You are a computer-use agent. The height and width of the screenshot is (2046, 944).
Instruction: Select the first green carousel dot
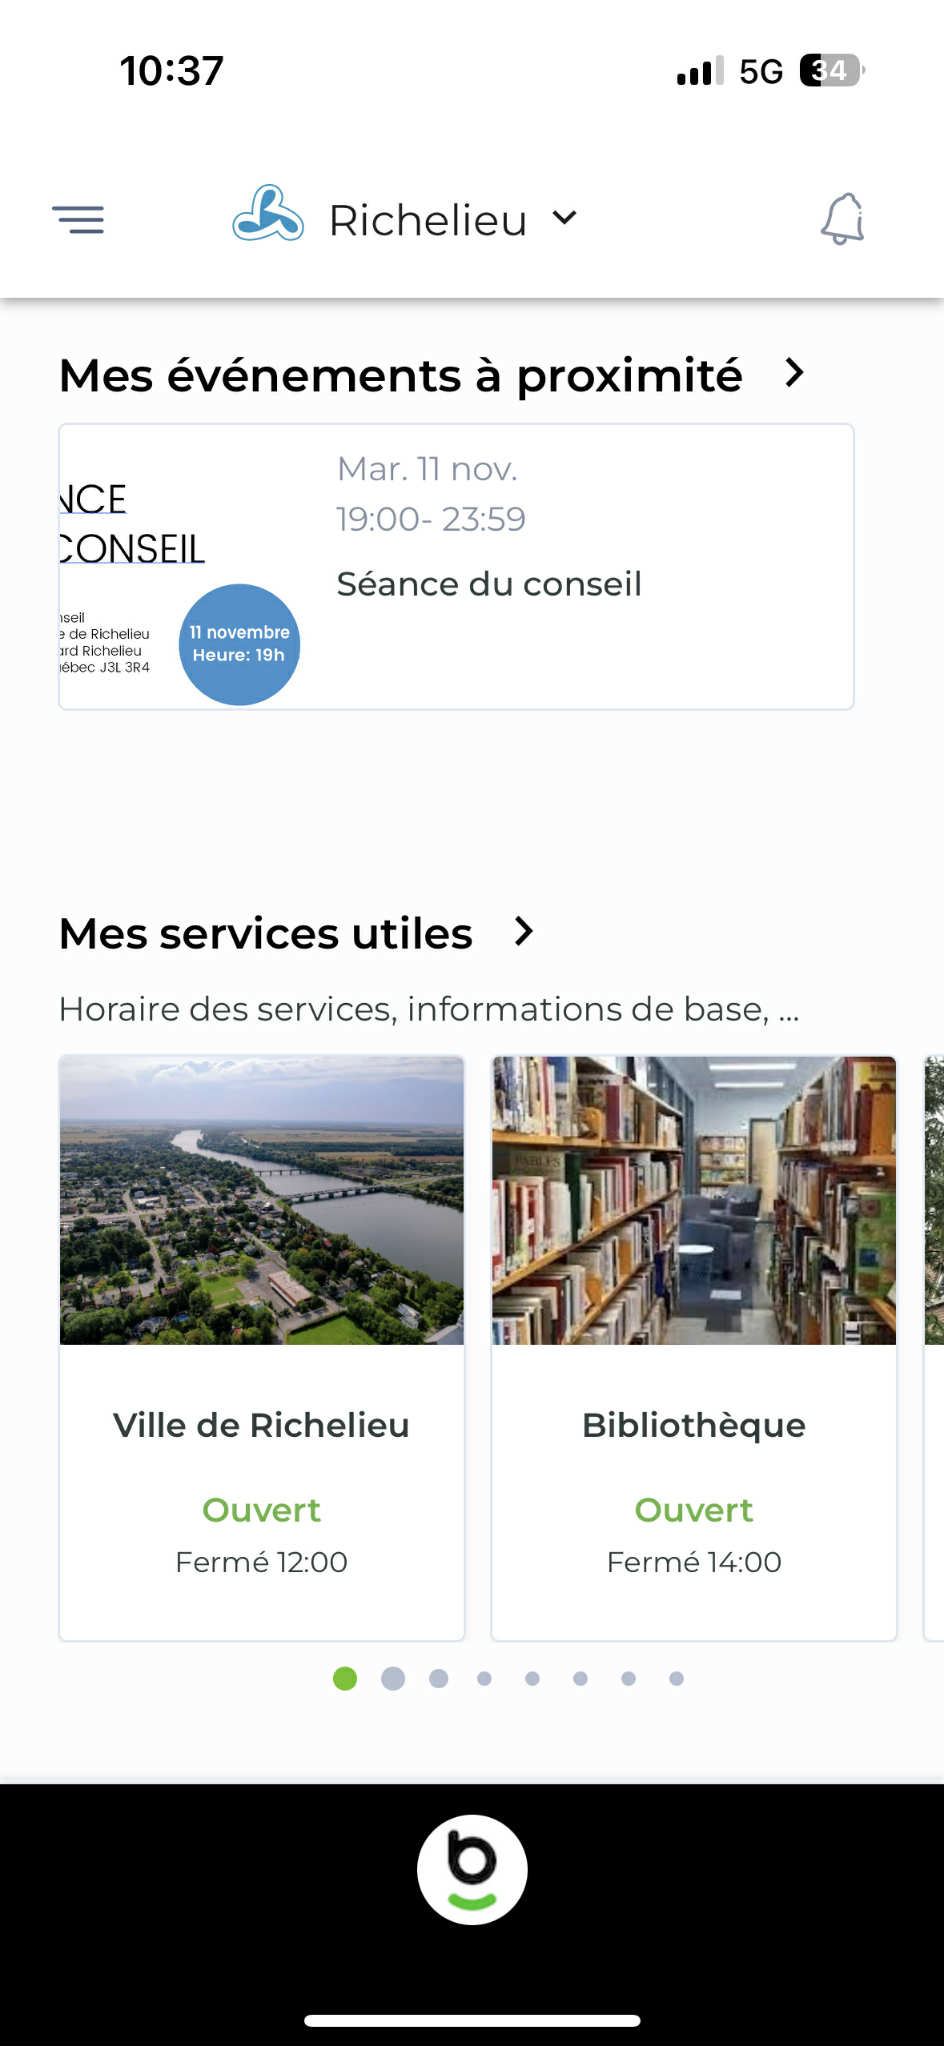345,1678
